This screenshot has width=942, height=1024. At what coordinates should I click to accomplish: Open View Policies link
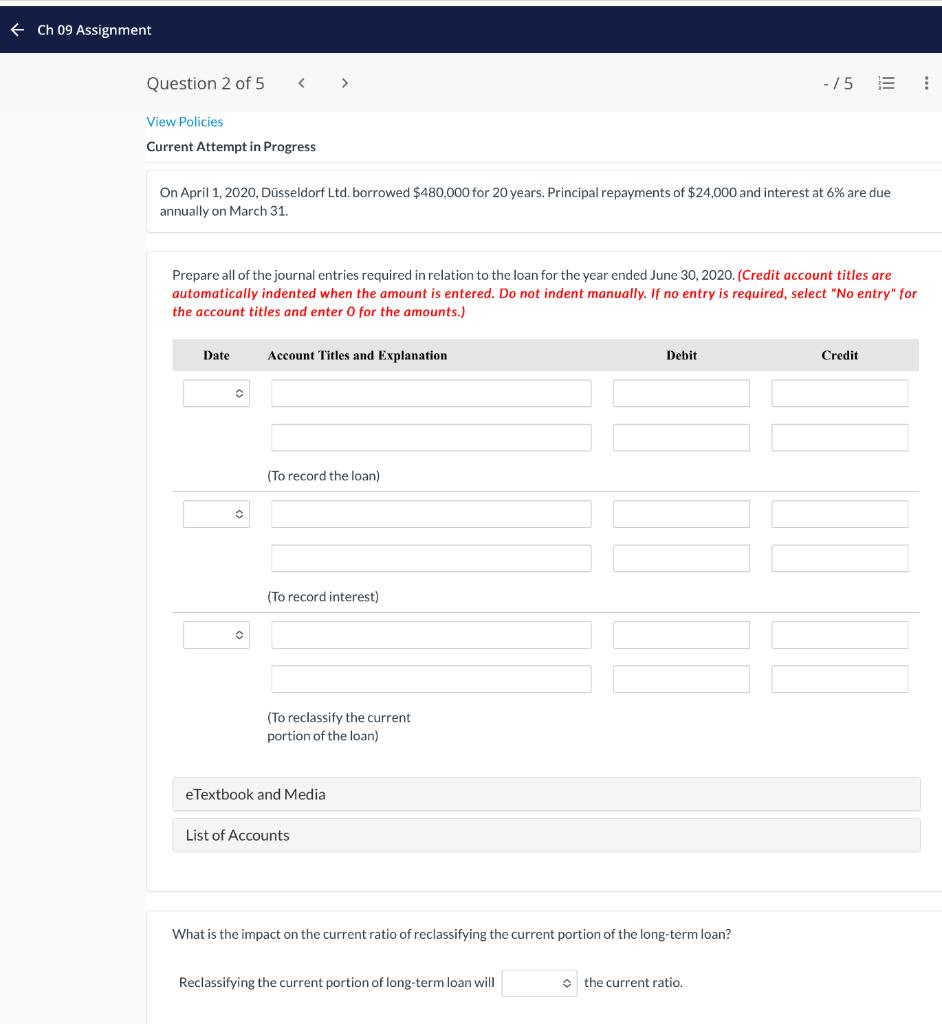point(185,121)
